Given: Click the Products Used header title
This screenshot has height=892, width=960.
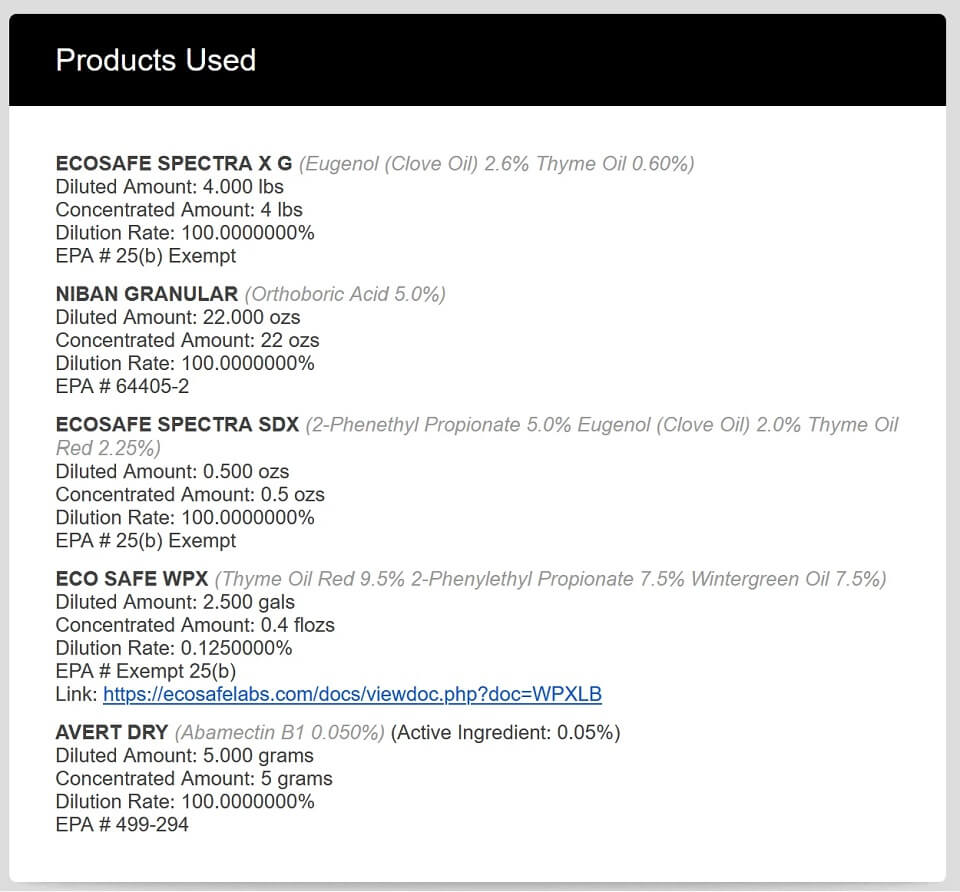Looking at the screenshot, I should point(156,60).
